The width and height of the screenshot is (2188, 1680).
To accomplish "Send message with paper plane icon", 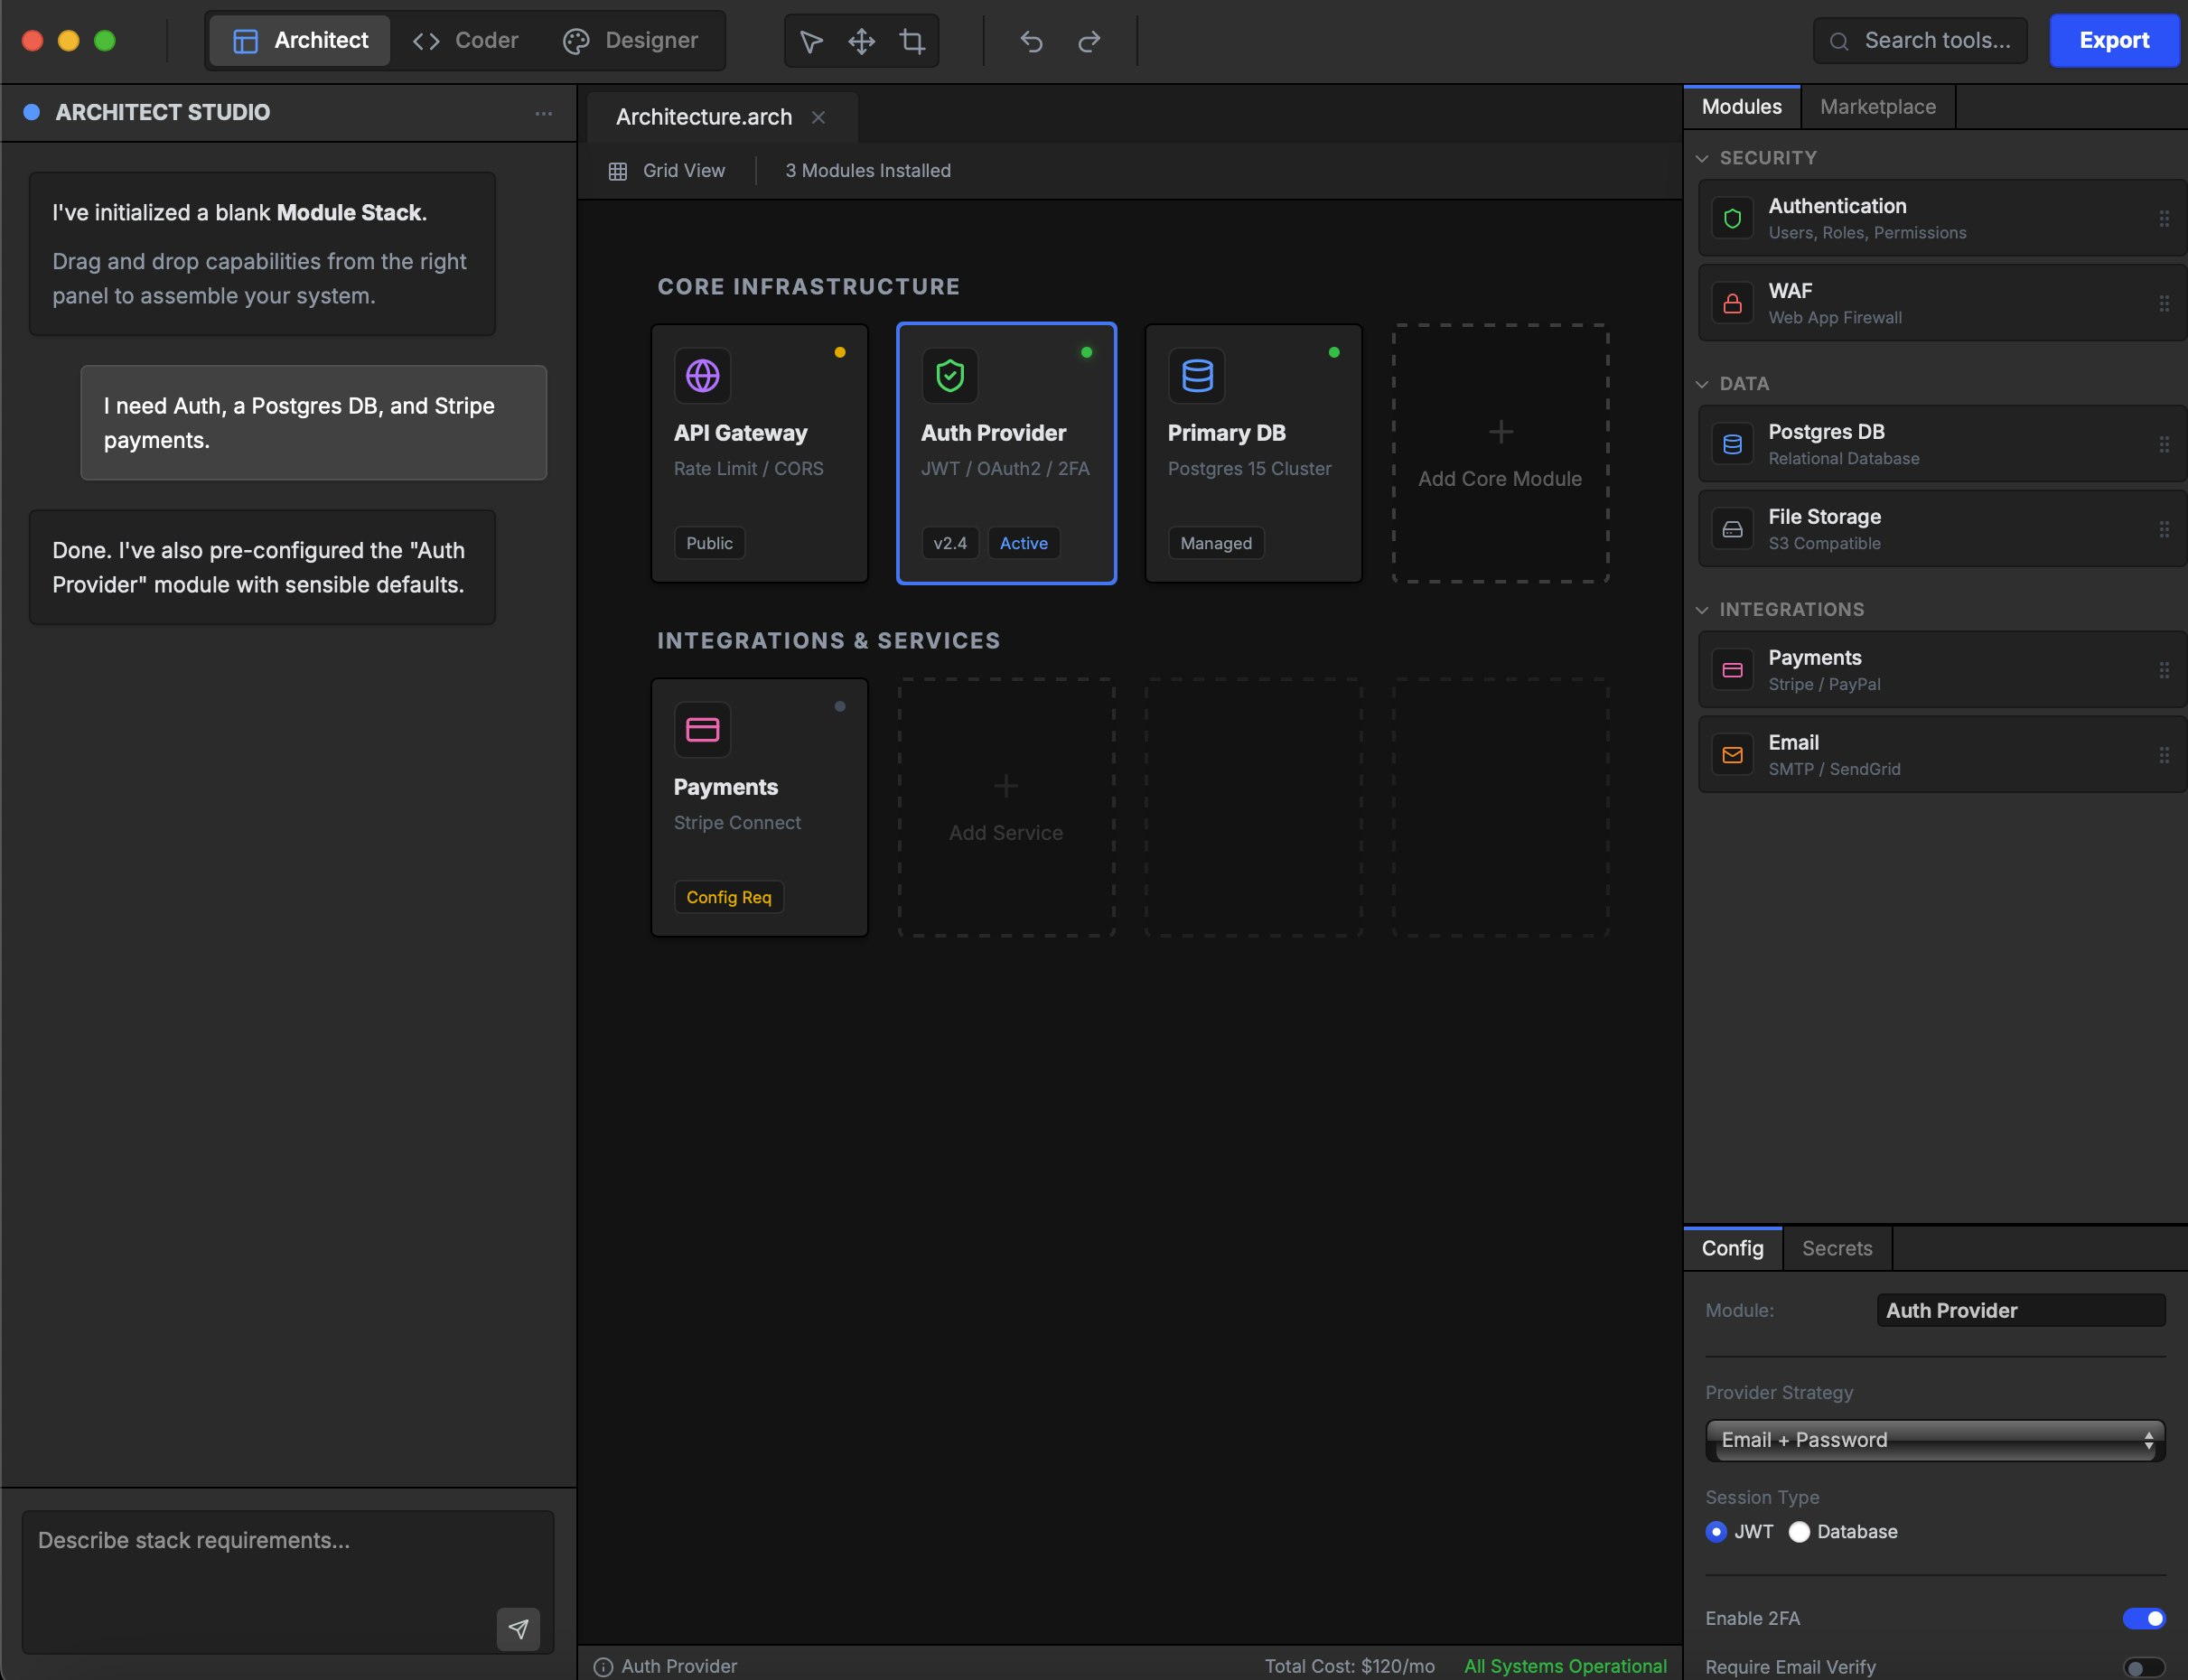I will tap(518, 1629).
